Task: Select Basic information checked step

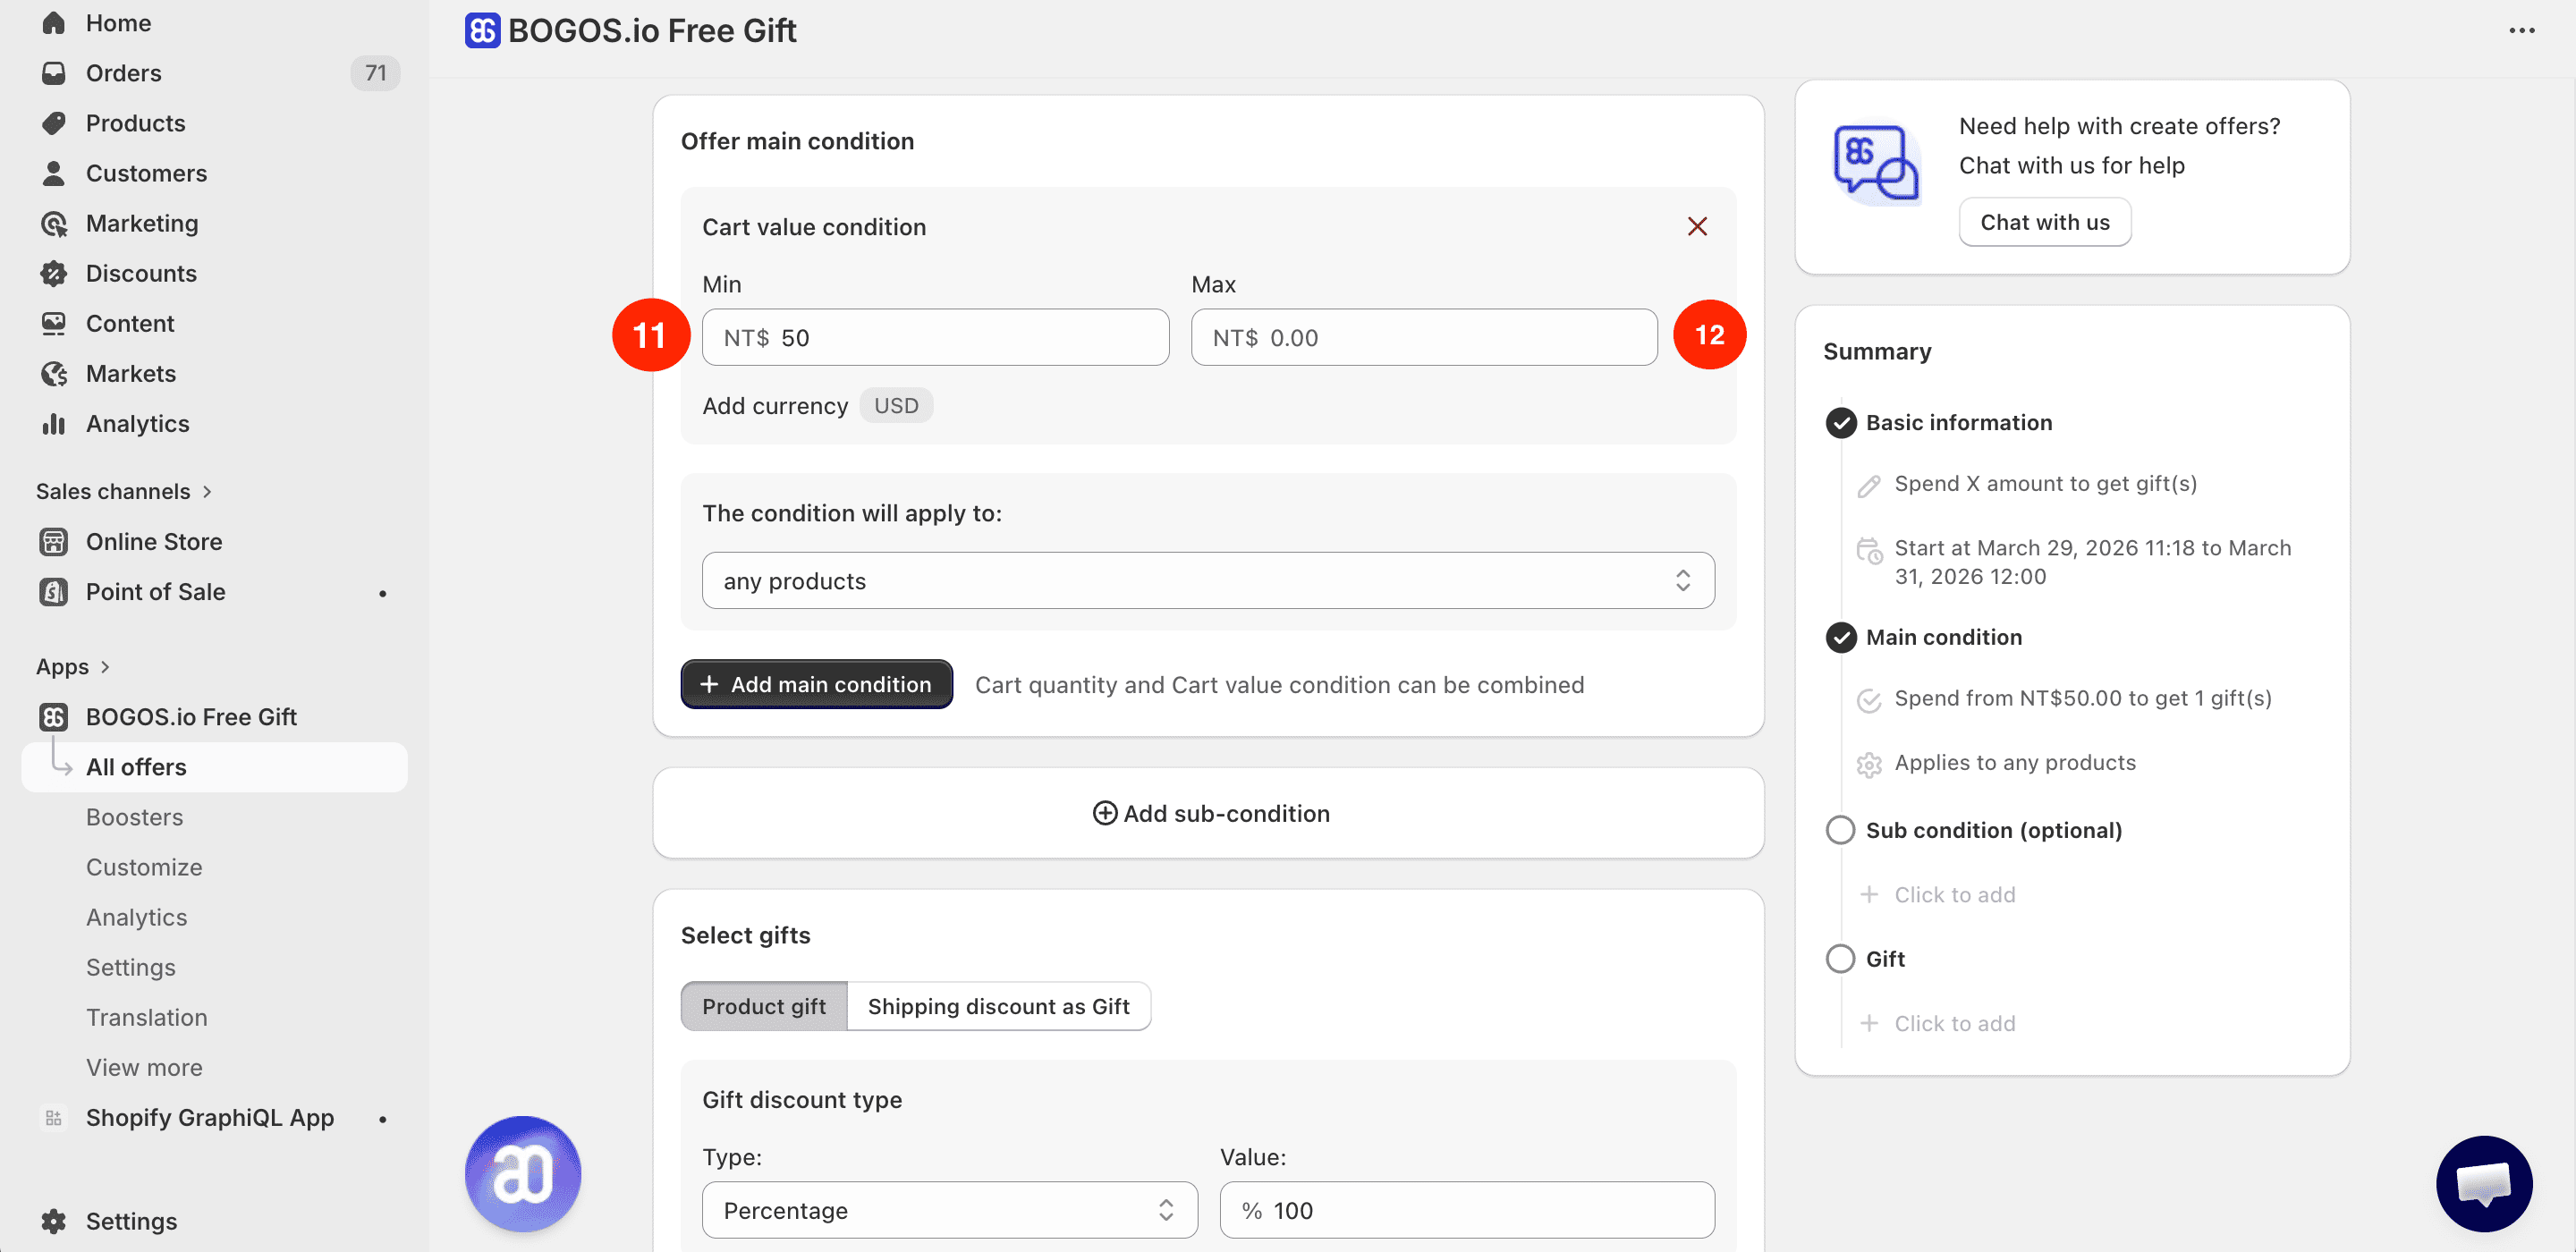Action: [1840, 423]
